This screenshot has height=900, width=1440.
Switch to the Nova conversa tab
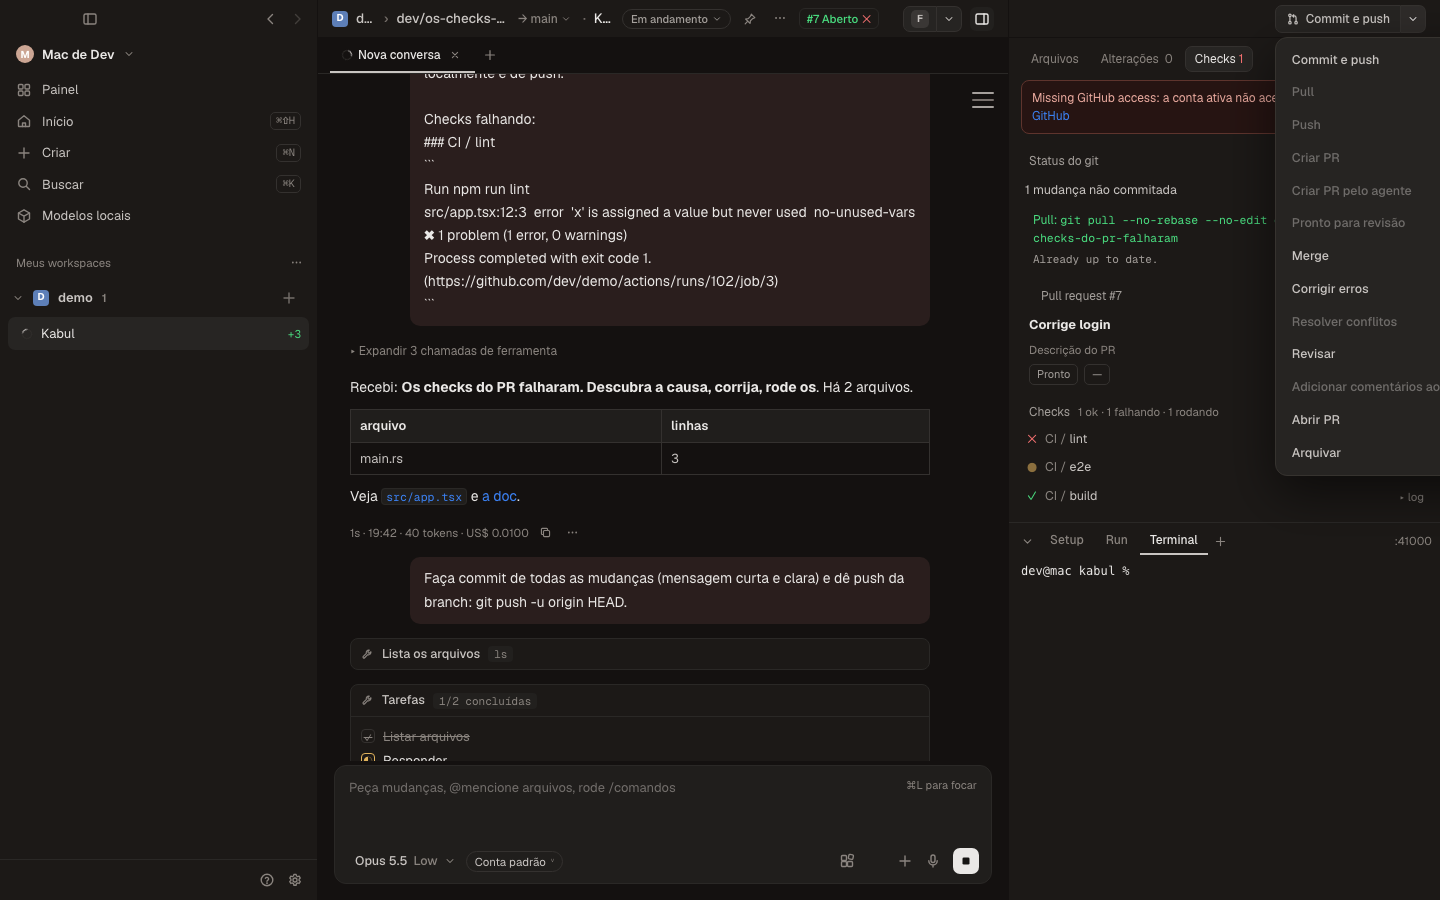click(398, 55)
